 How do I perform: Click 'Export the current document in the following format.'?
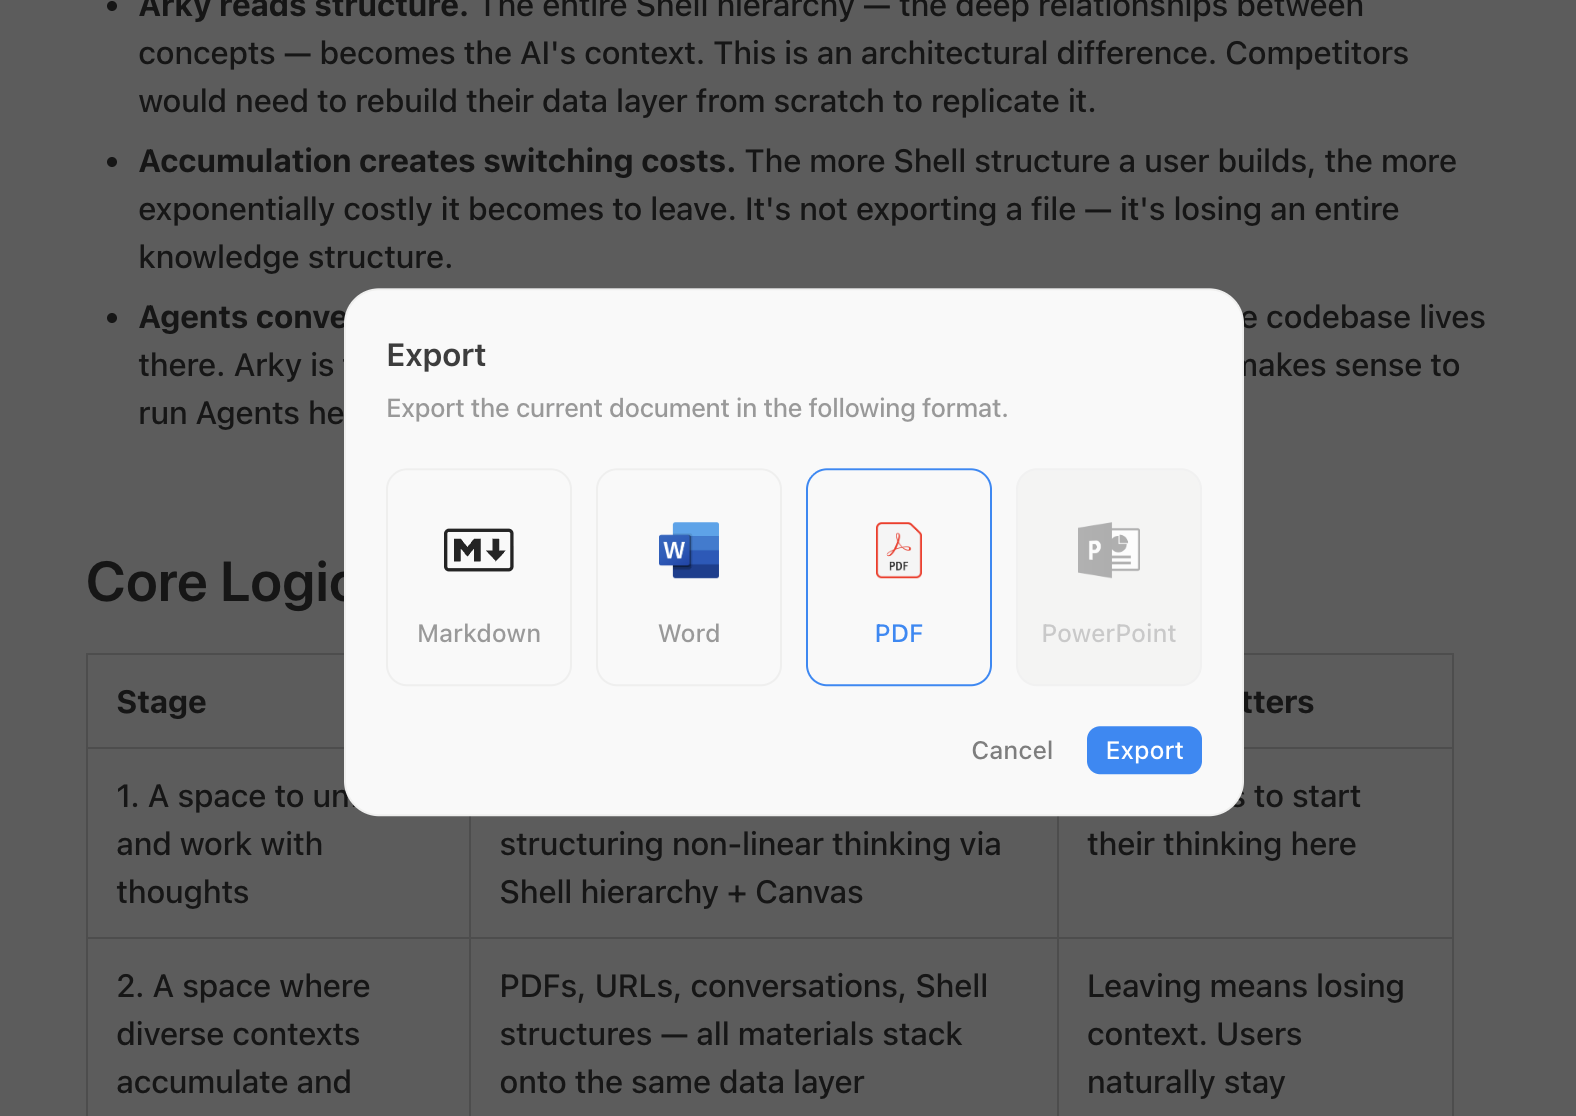[697, 408]
